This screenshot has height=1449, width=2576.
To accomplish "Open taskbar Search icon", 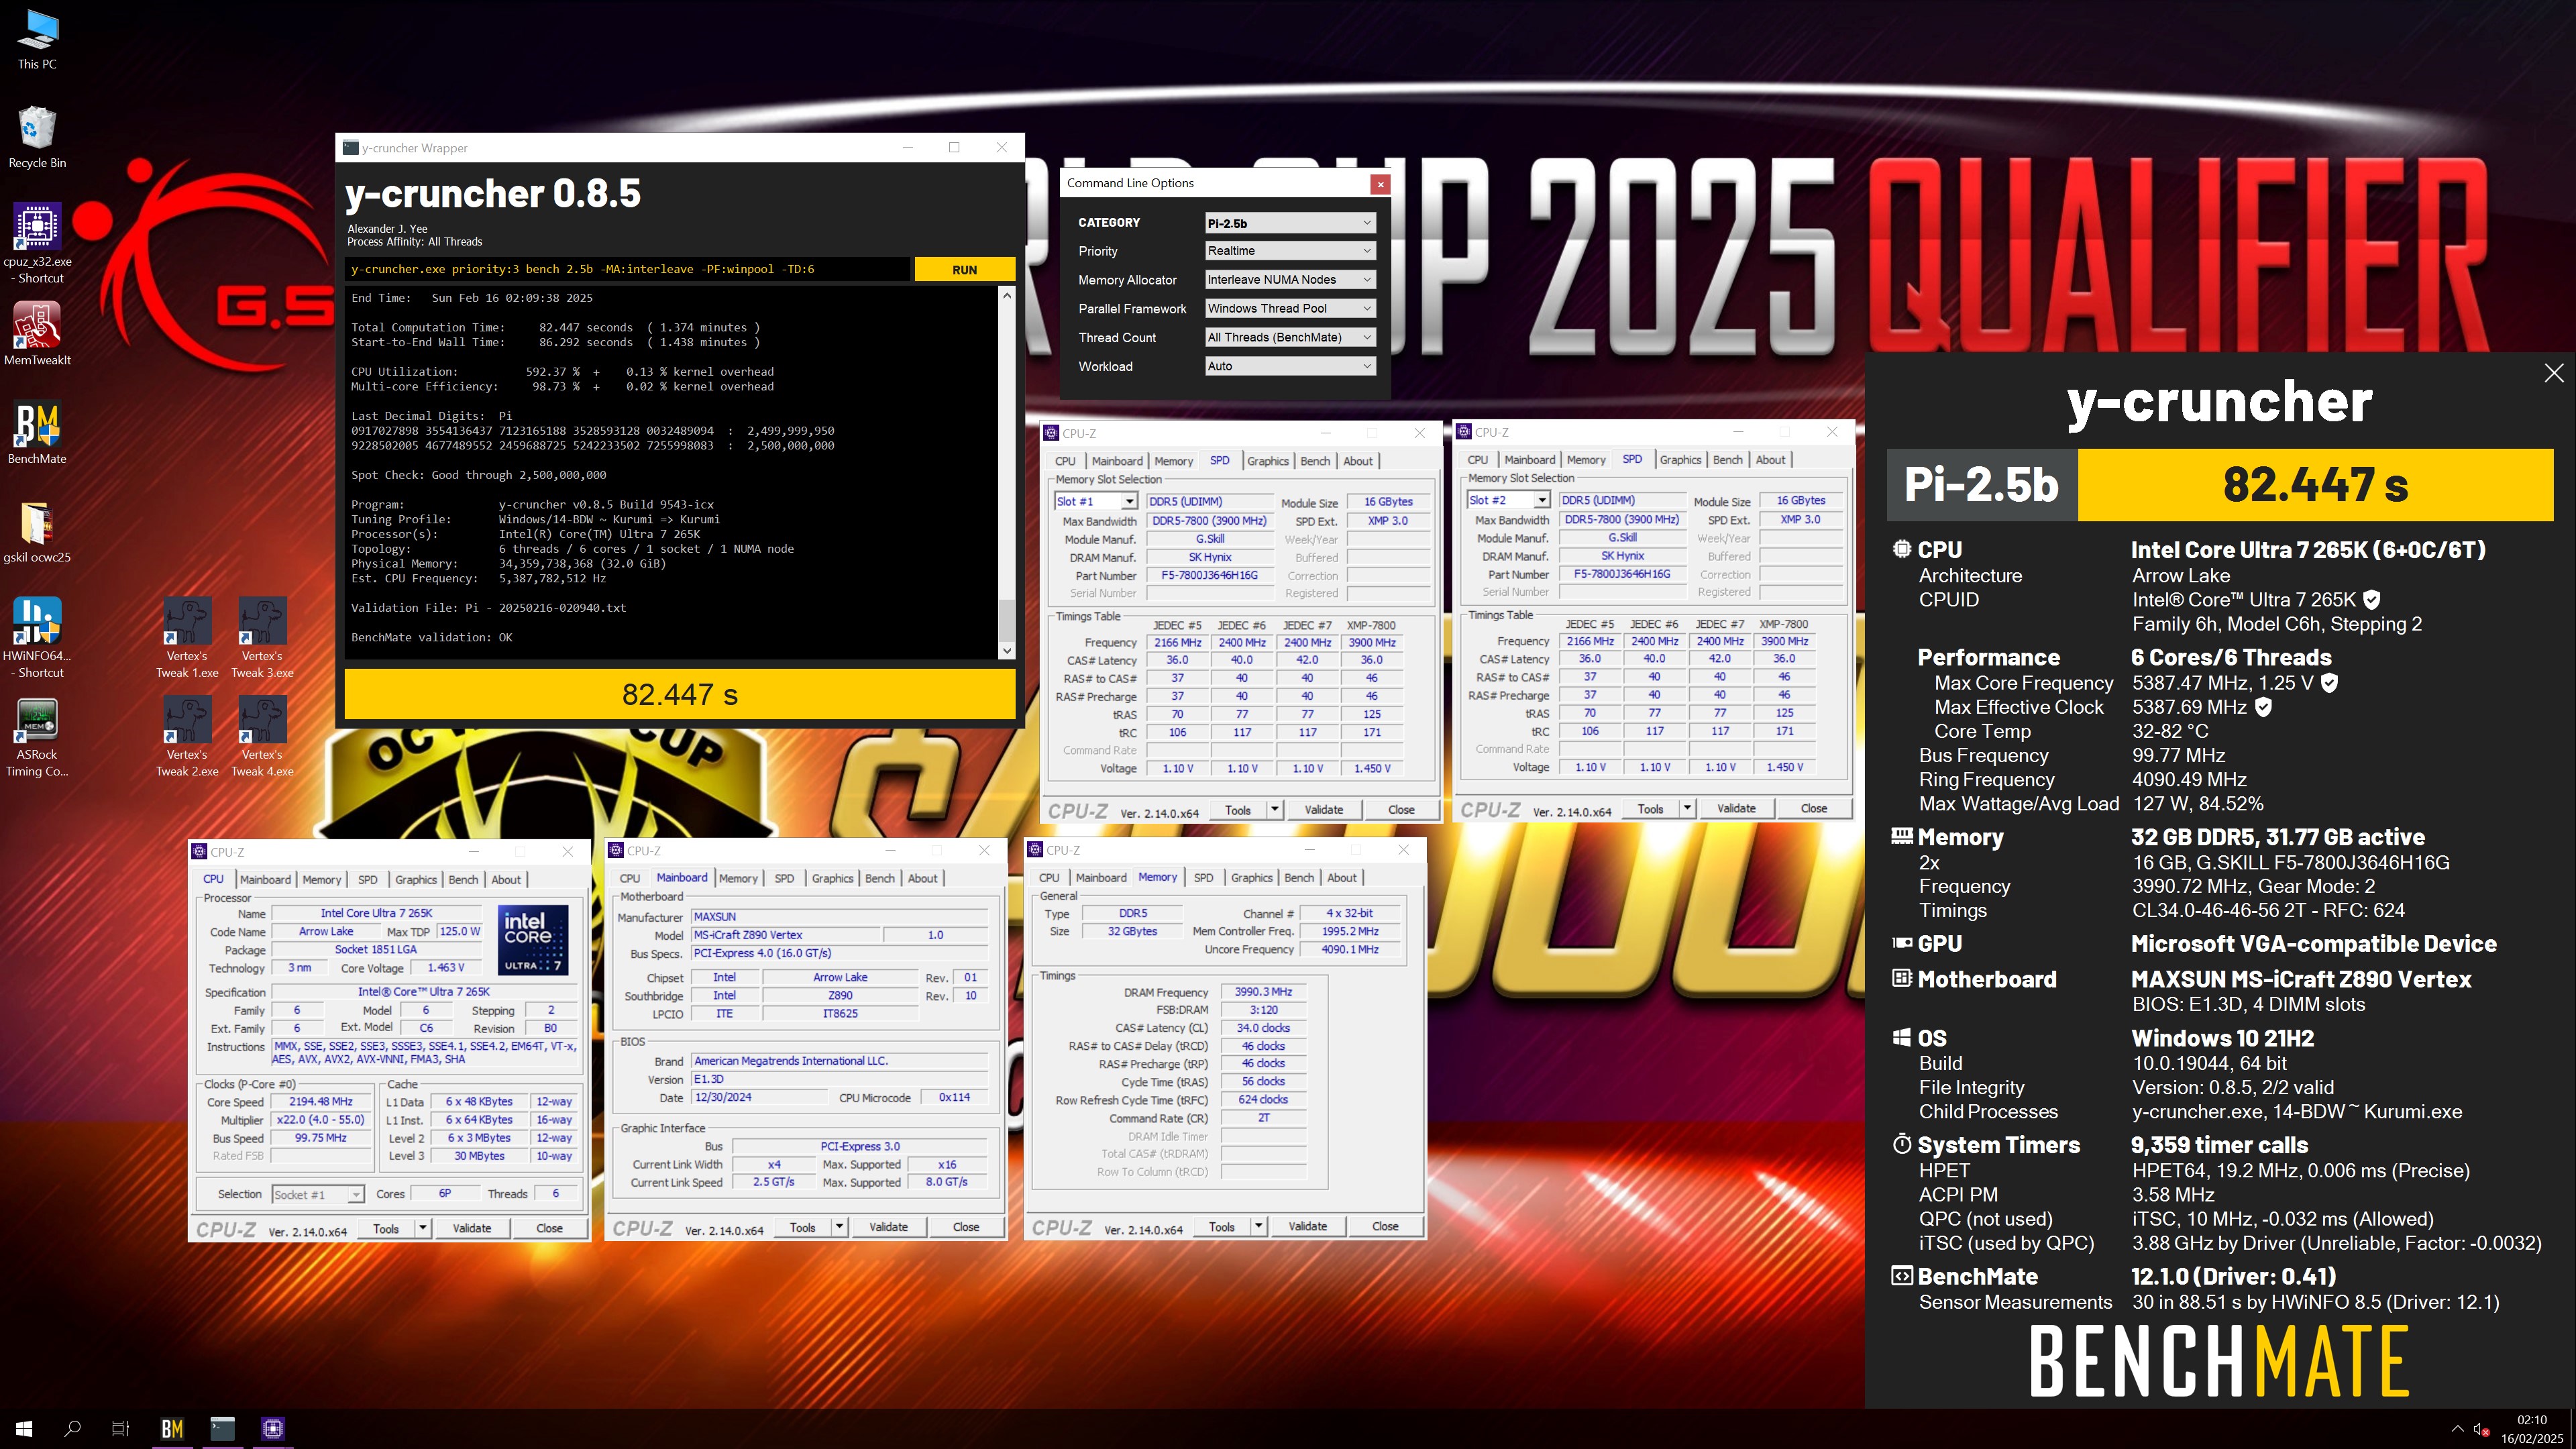I will coord(72,1428).
